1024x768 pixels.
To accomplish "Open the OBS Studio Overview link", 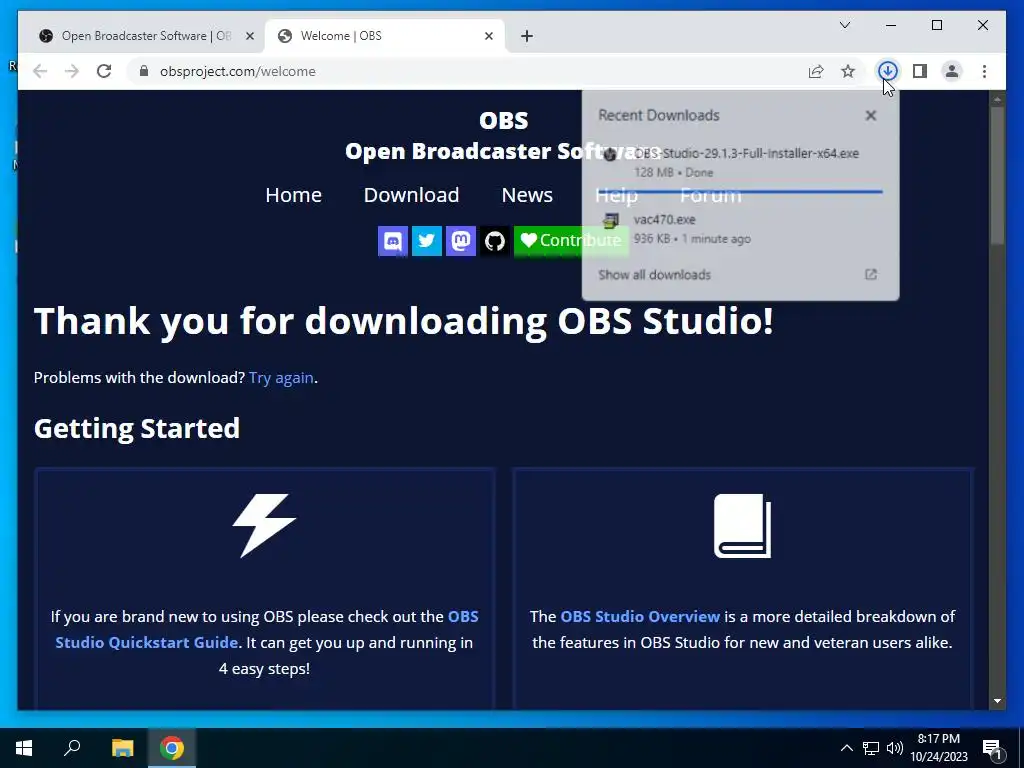I will point(640,616).
